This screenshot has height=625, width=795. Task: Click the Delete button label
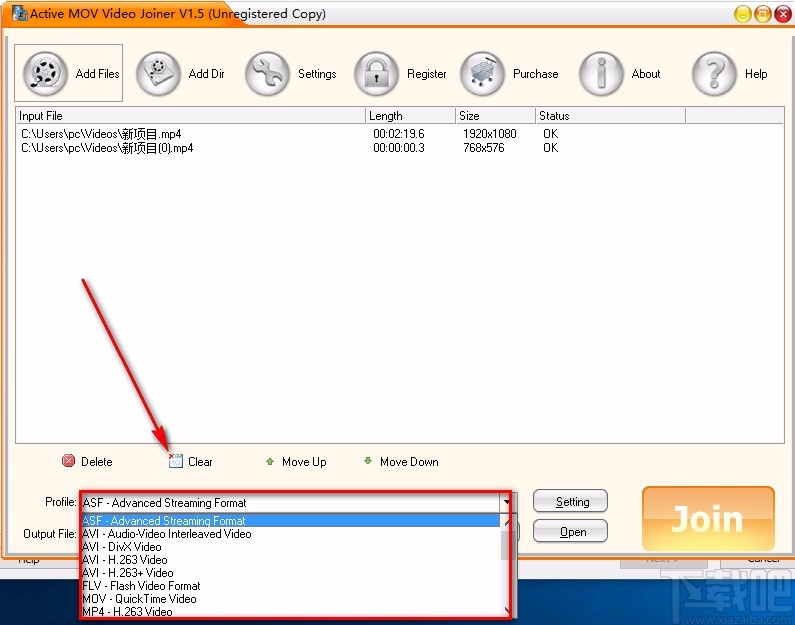(97, 462)
